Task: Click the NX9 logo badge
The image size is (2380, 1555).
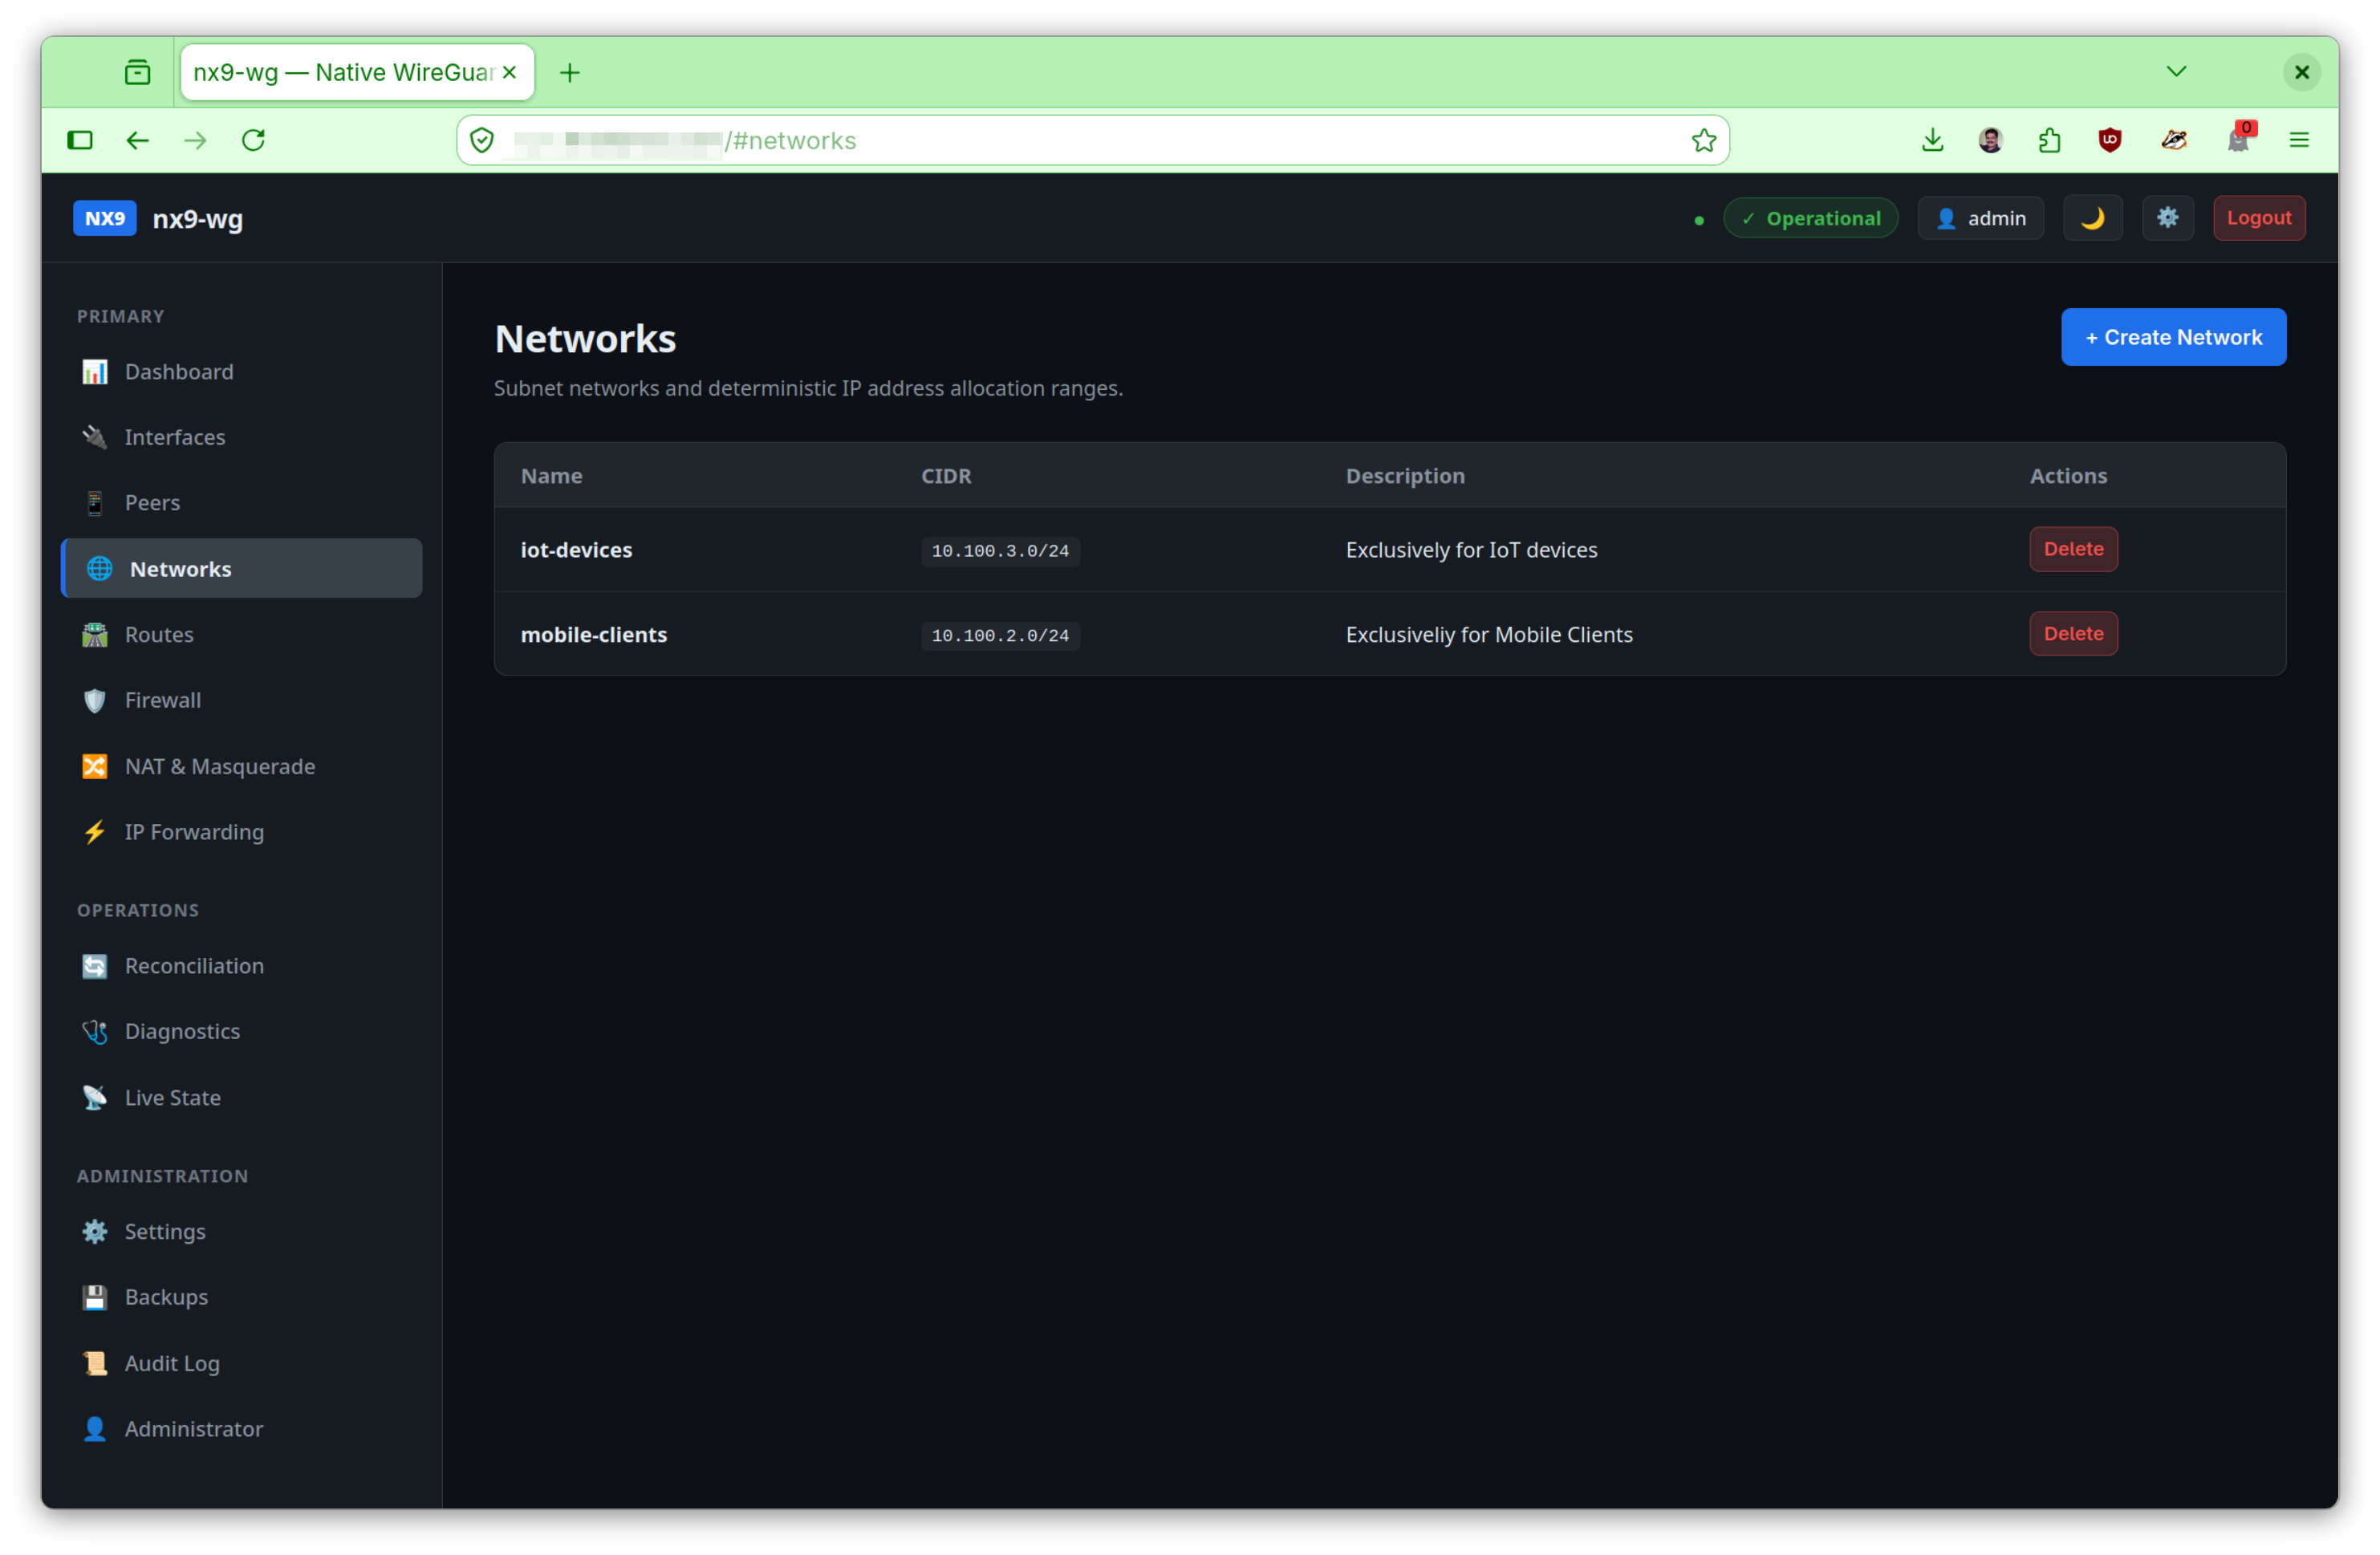Action: (x=105, y=218)
